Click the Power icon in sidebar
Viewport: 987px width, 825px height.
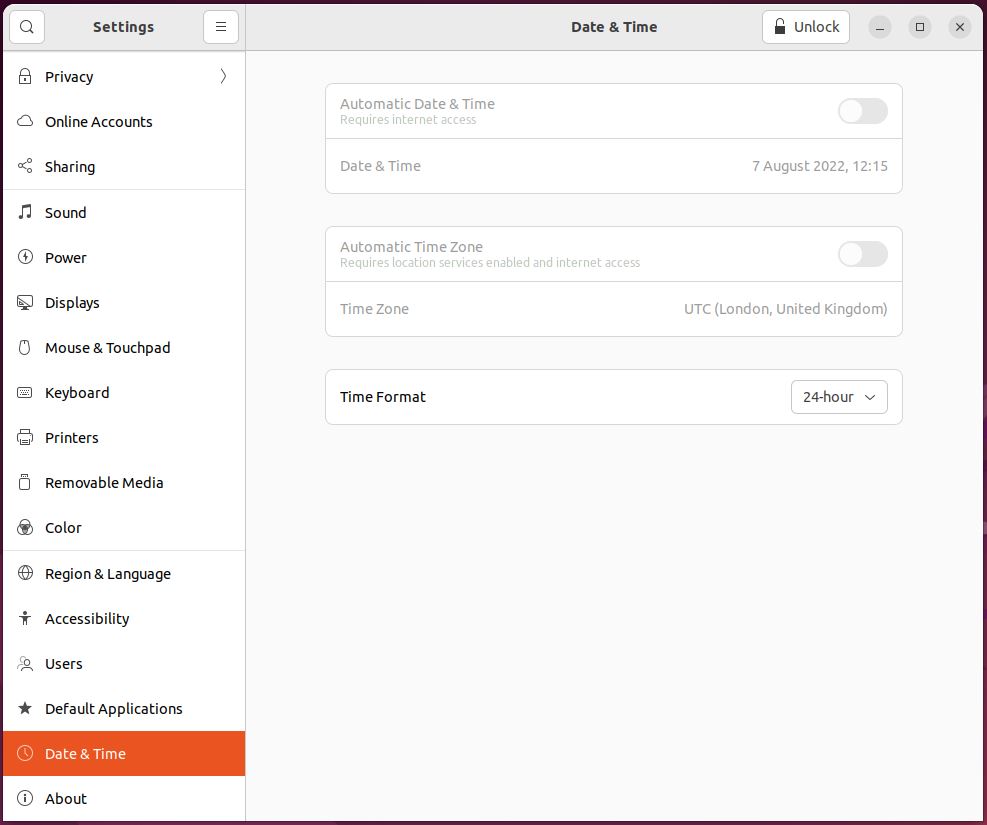(26, 257)
